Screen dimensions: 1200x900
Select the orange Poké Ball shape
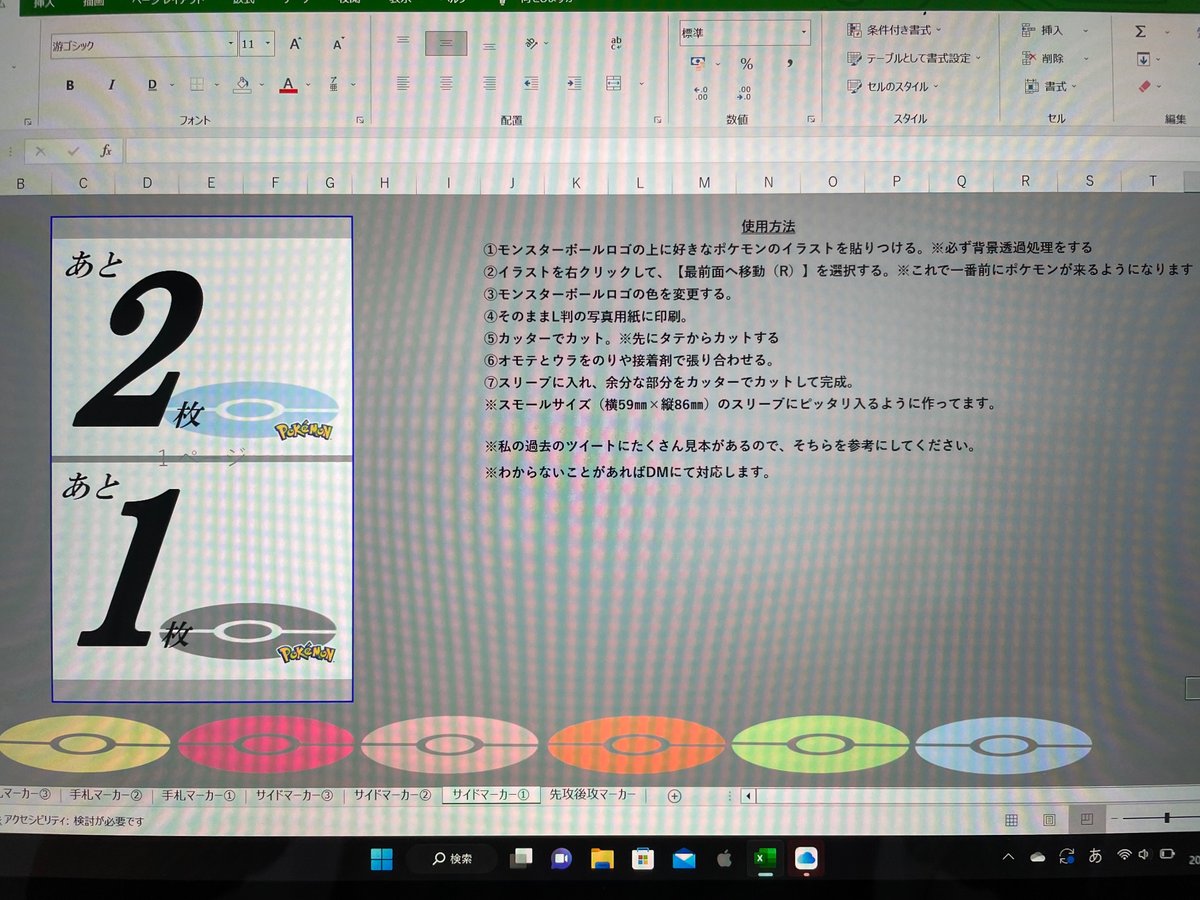635,744
